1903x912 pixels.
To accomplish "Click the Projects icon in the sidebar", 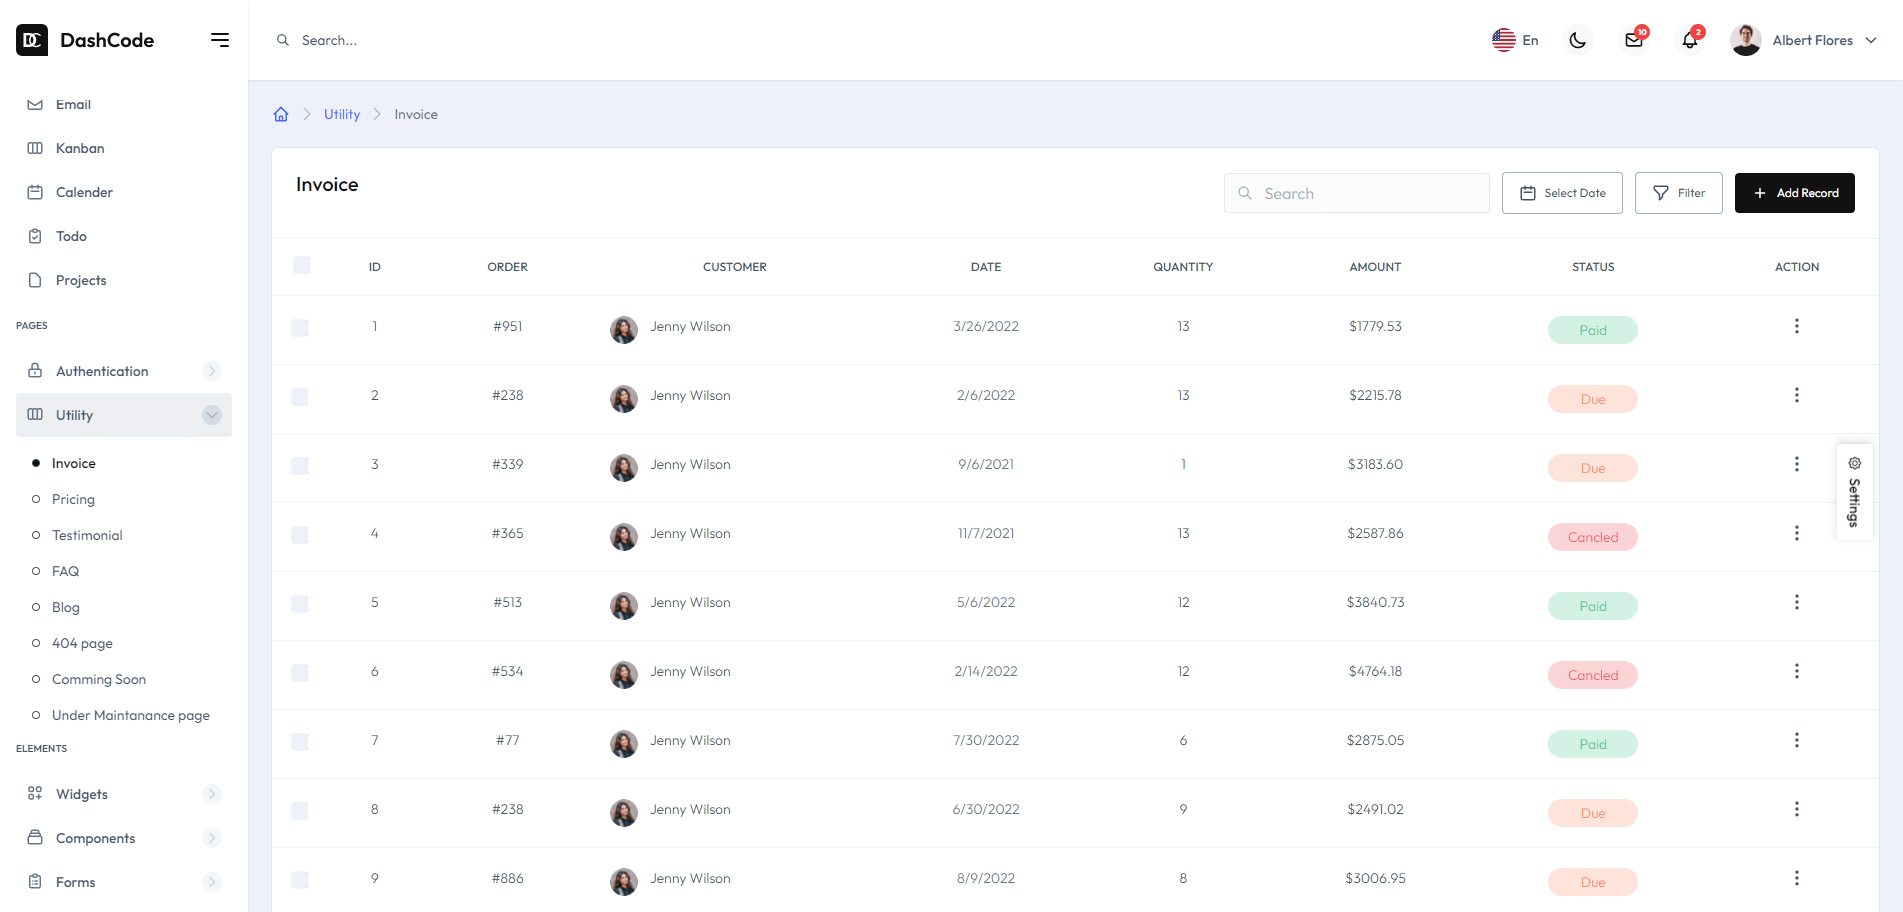I will point(35,280).
